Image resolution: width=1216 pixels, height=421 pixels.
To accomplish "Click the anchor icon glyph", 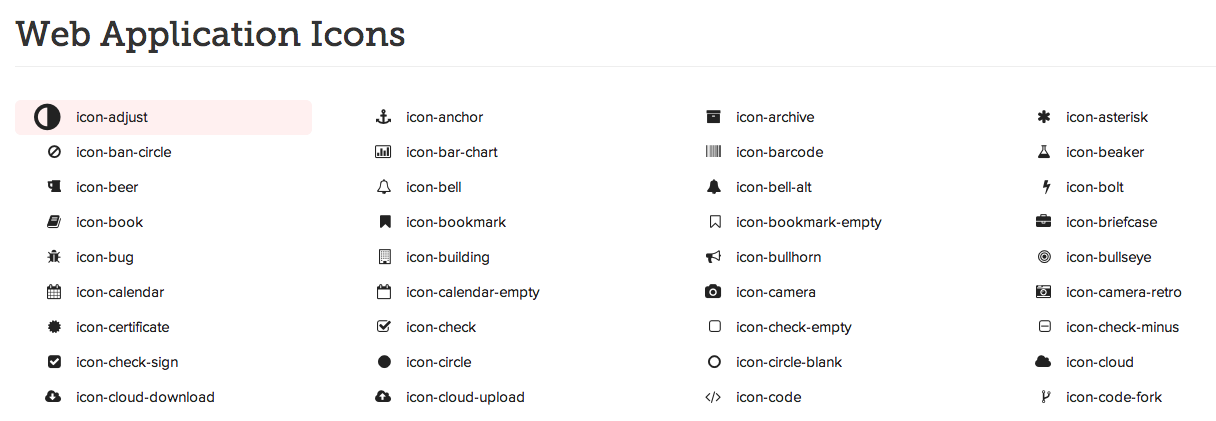I will (x=383, y=117).
